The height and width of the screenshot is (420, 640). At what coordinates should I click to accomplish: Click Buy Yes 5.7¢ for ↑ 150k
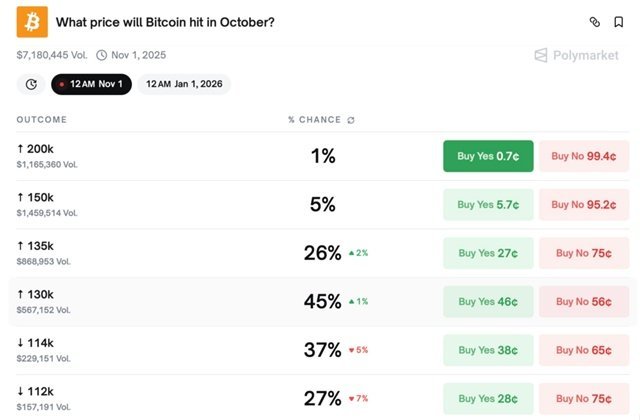488,204
